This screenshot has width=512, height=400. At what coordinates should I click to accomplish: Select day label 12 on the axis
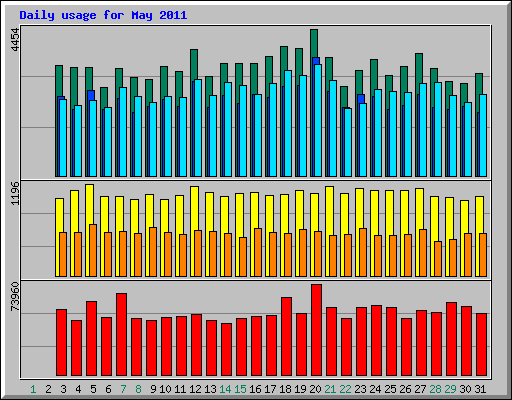(195, 389)
